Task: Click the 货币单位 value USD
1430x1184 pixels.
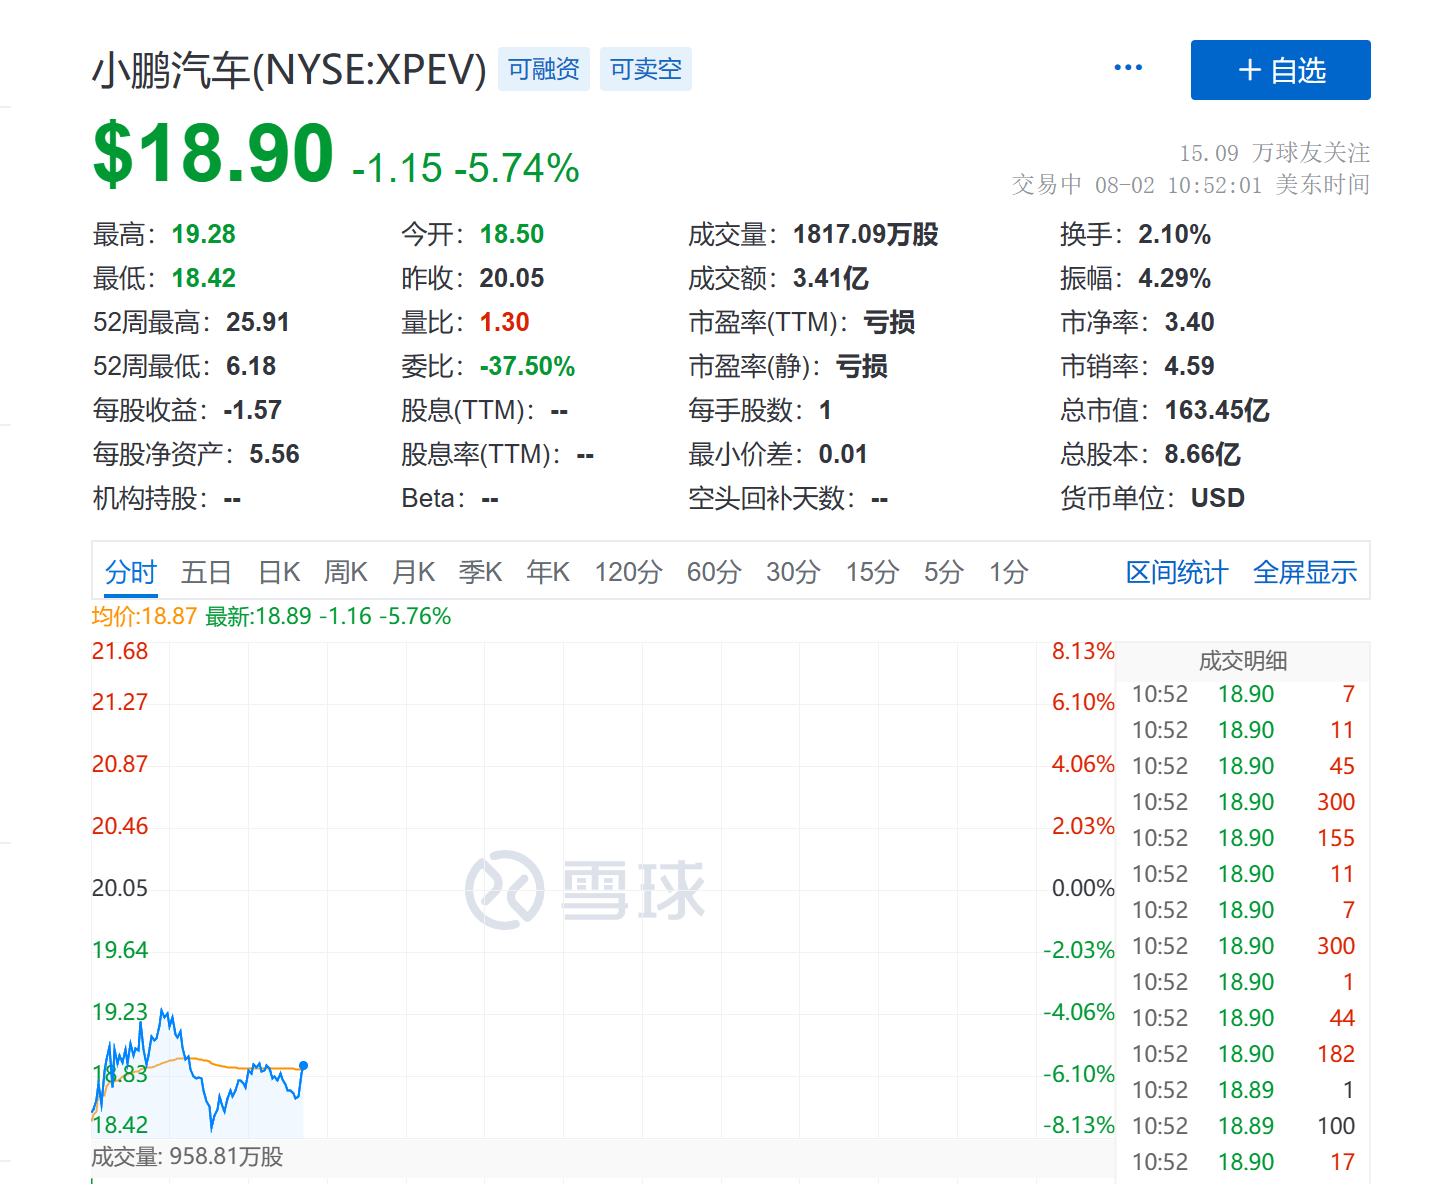Action: pyautogui.click(x=1218, y=498)
